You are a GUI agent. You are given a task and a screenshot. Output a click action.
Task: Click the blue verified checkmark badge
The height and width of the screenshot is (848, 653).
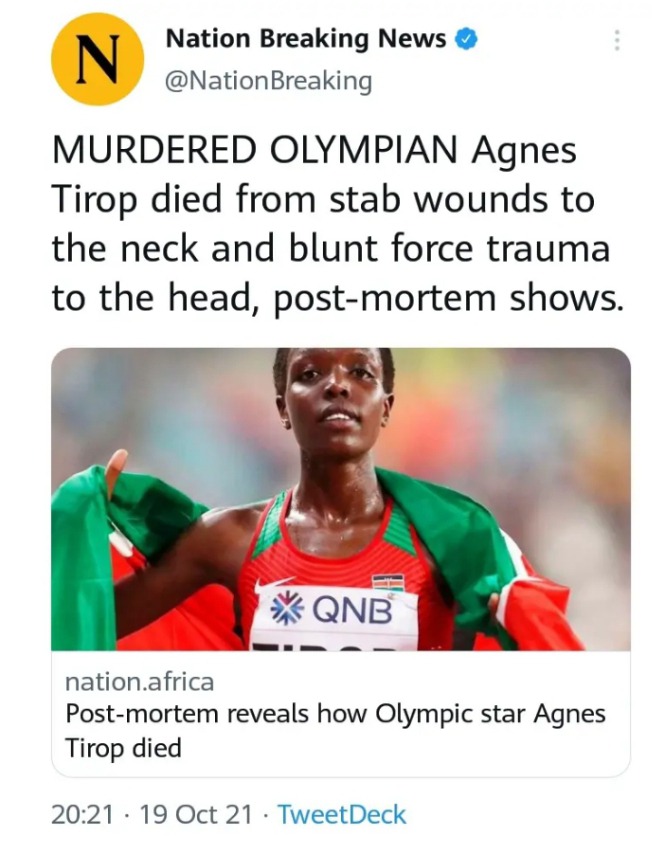tap(467, 39)
